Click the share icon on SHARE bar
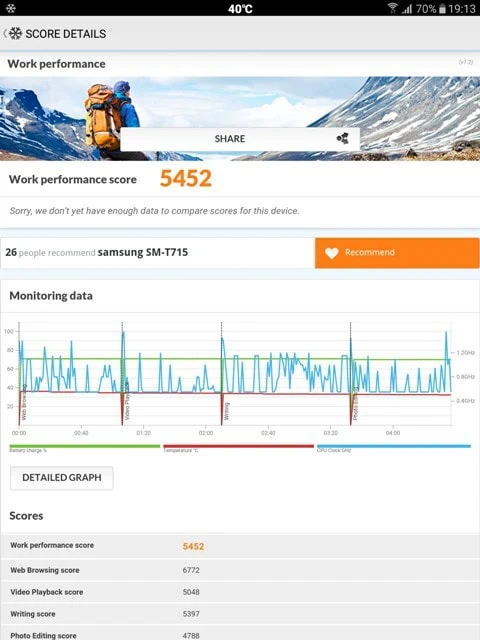 point(342,139)
